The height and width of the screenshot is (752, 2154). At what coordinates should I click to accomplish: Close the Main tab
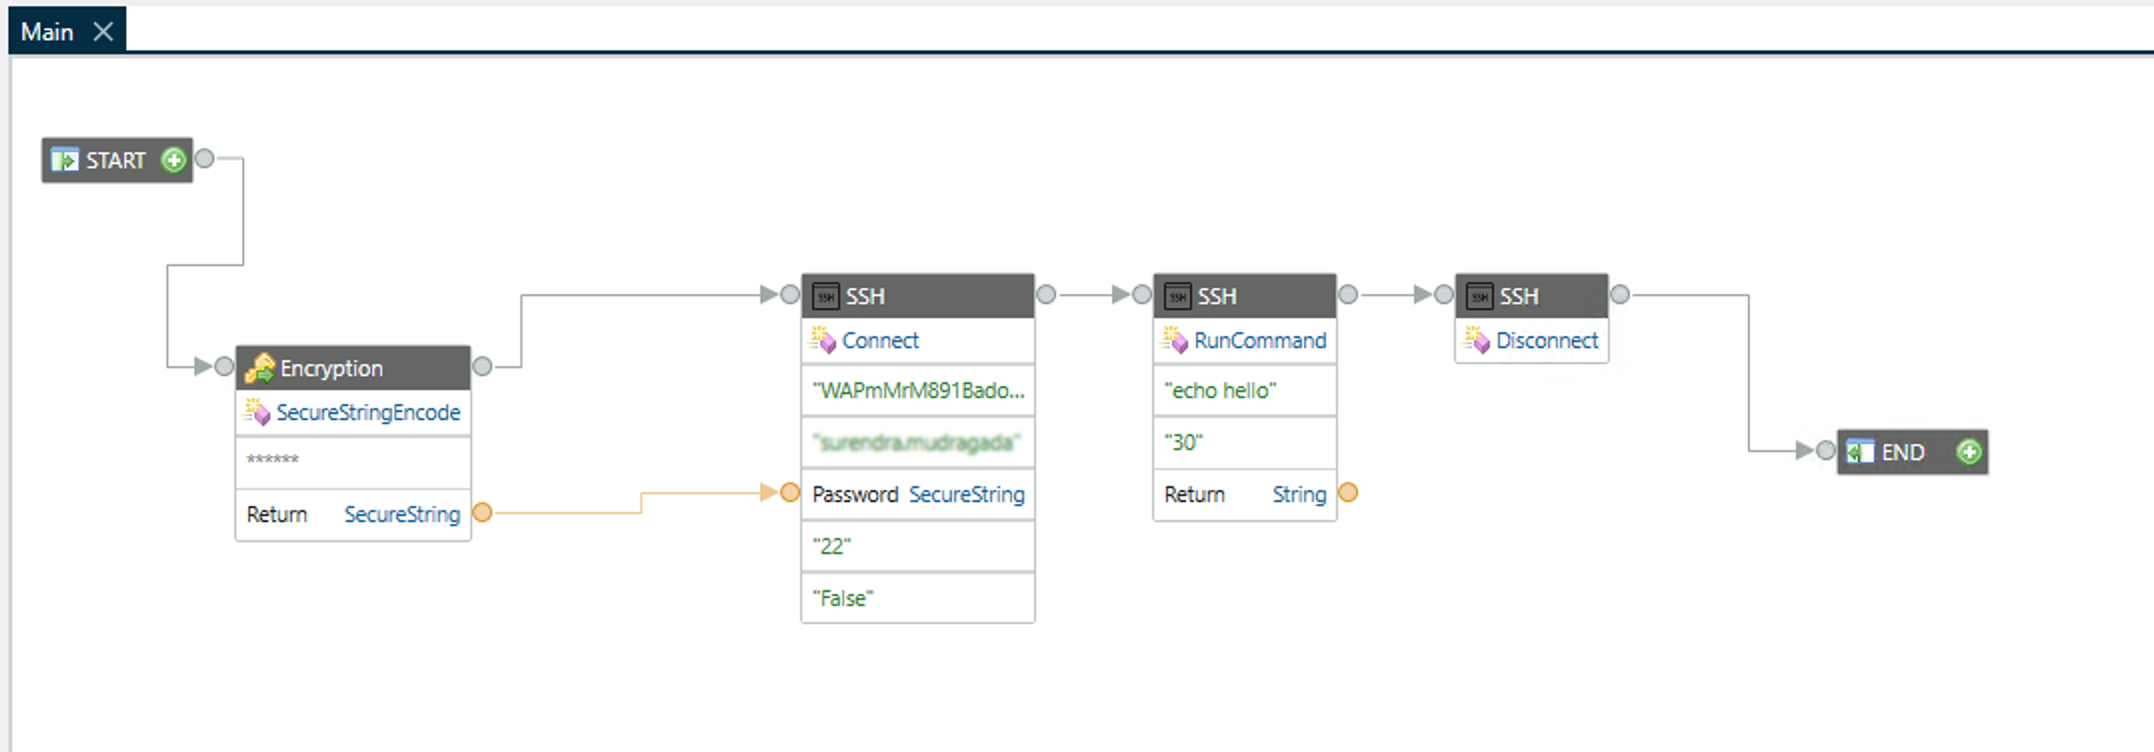click(x=103, y=32)
